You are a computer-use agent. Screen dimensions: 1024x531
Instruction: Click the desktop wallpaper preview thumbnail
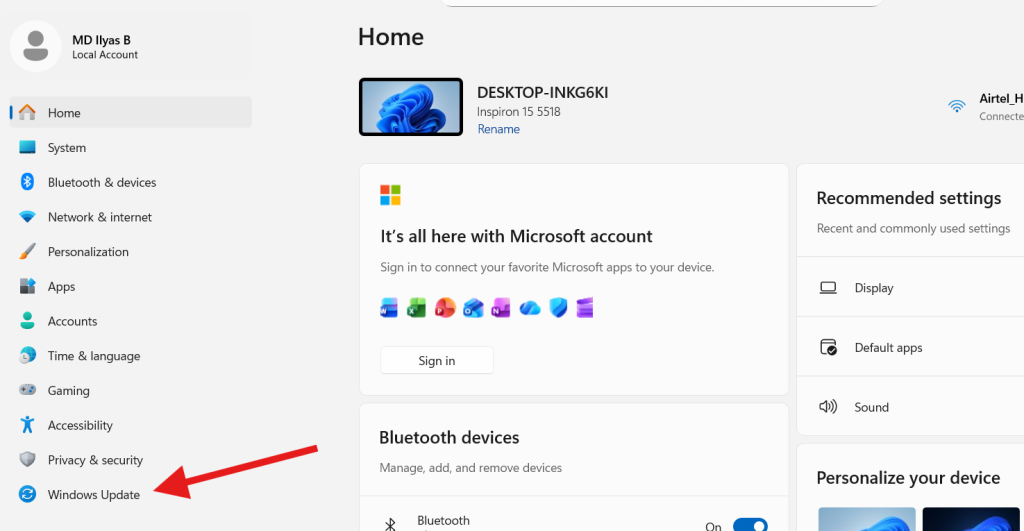click(x=411, y=107)
